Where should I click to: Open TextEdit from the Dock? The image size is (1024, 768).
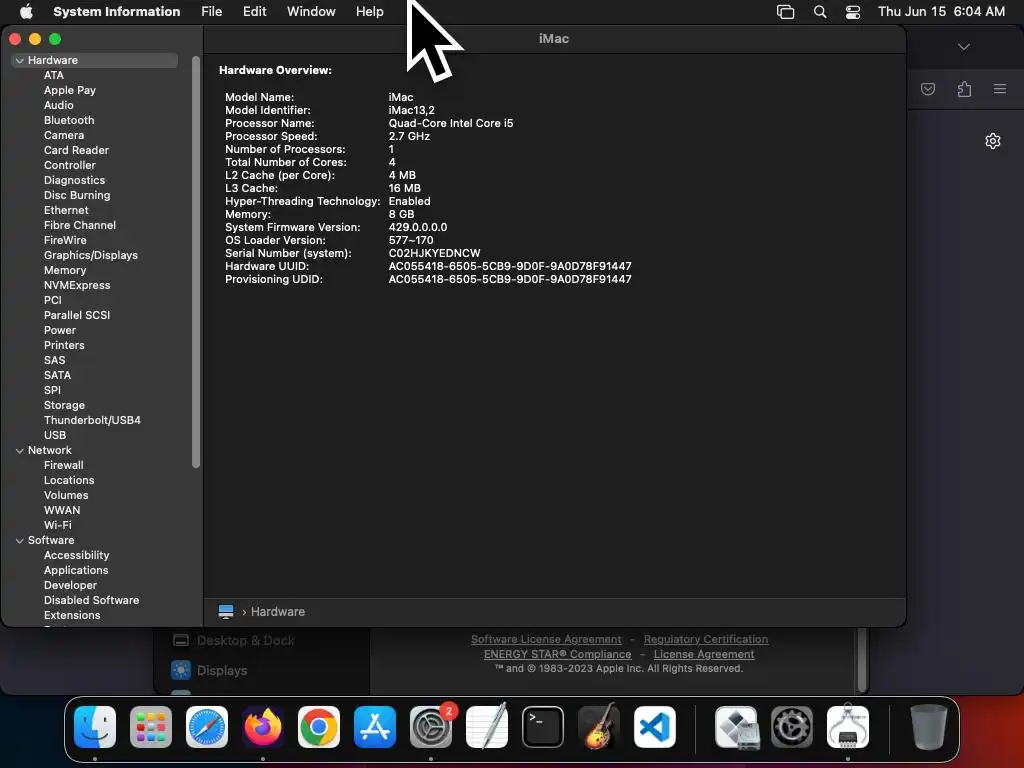pyautogui.click(x=487, y=727)
